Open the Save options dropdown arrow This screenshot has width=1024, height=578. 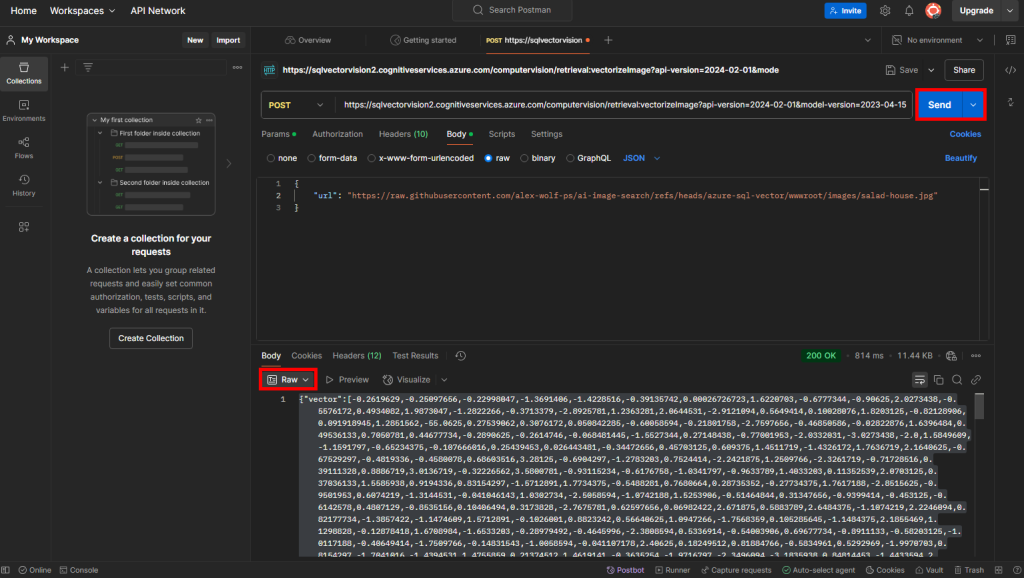[x=931, y=70]
